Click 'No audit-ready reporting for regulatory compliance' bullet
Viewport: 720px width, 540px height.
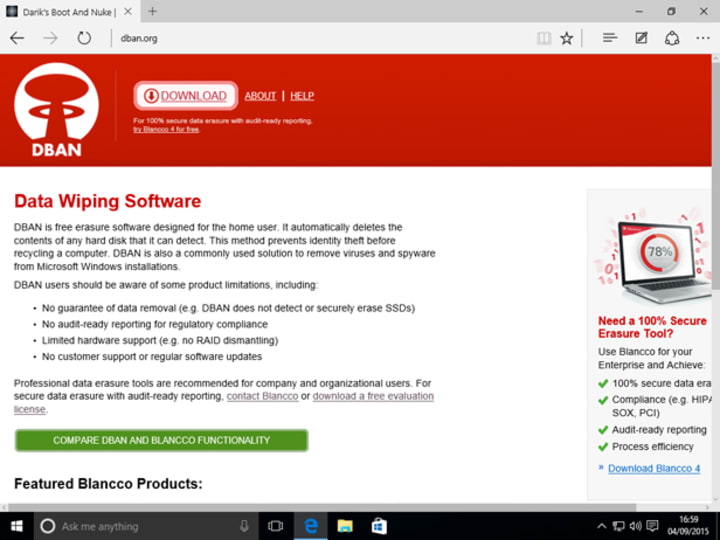pos(155,324)
